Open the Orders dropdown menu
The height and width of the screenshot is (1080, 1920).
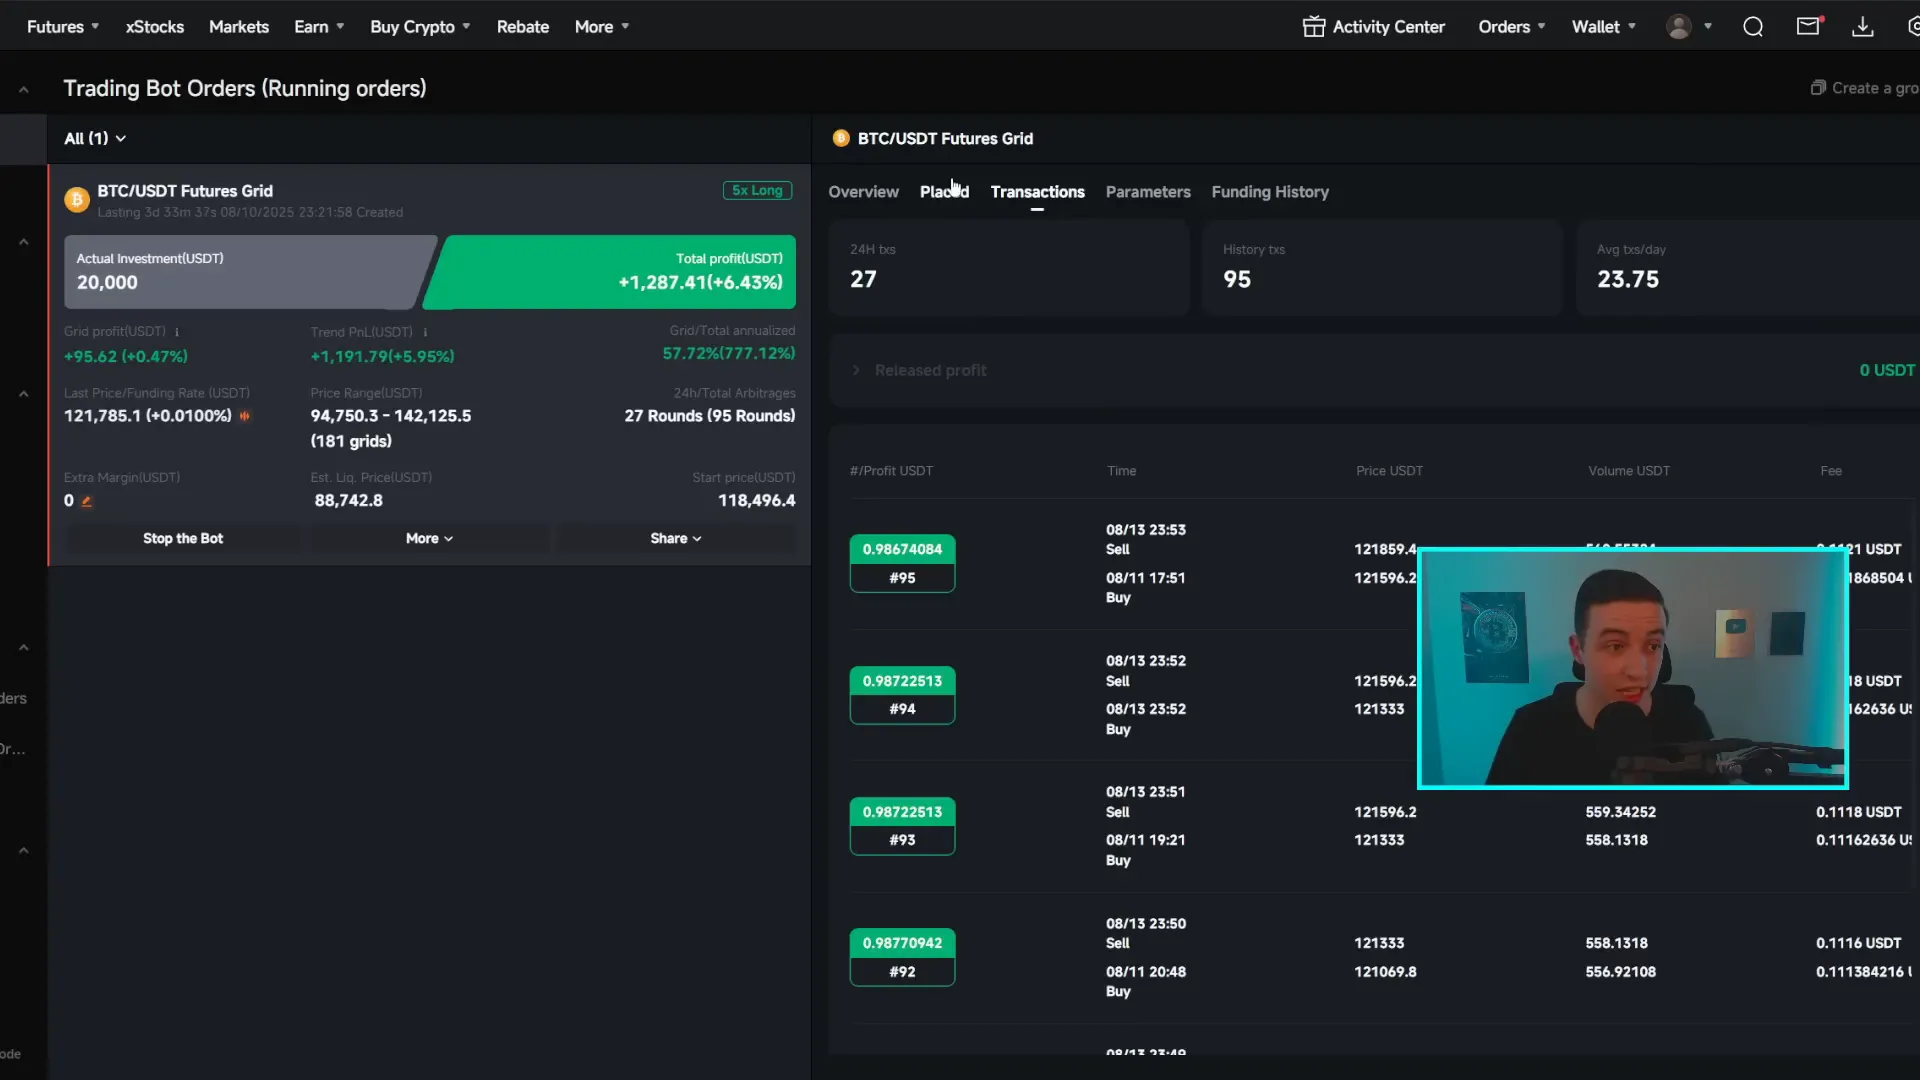[x=1512, y=27]
